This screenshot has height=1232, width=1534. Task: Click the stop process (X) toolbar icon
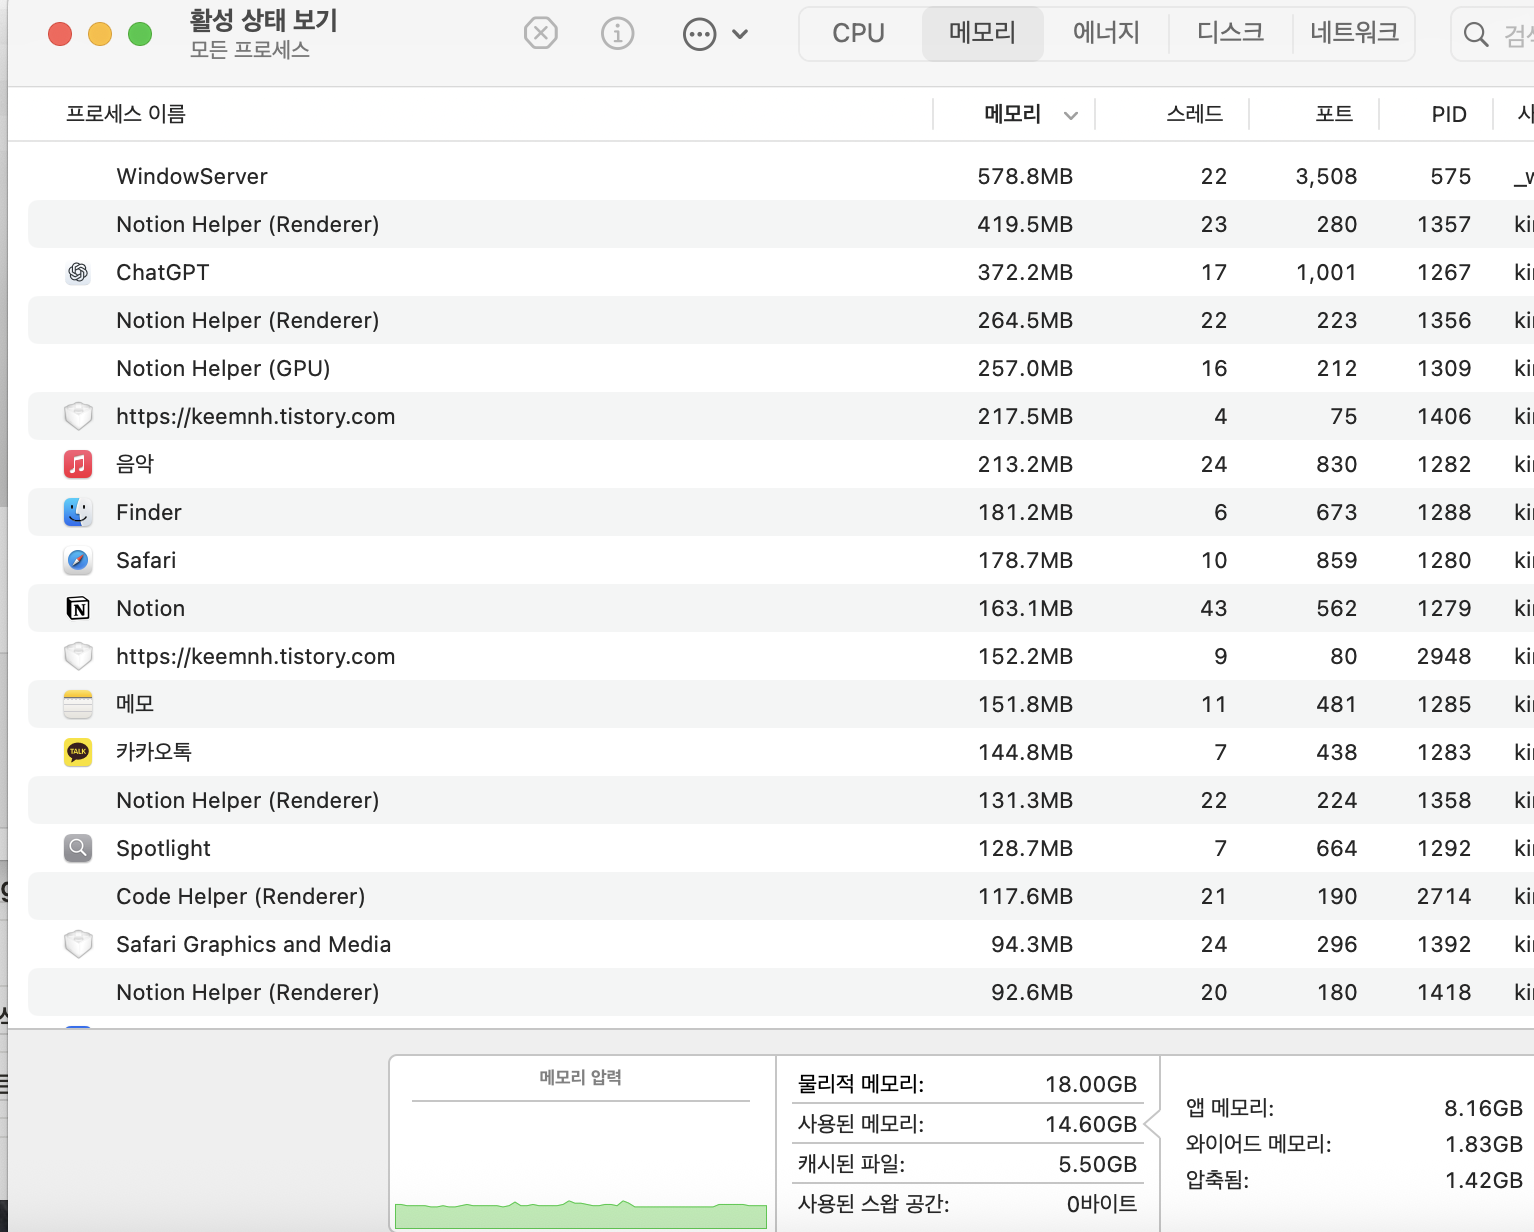point(540,33)
